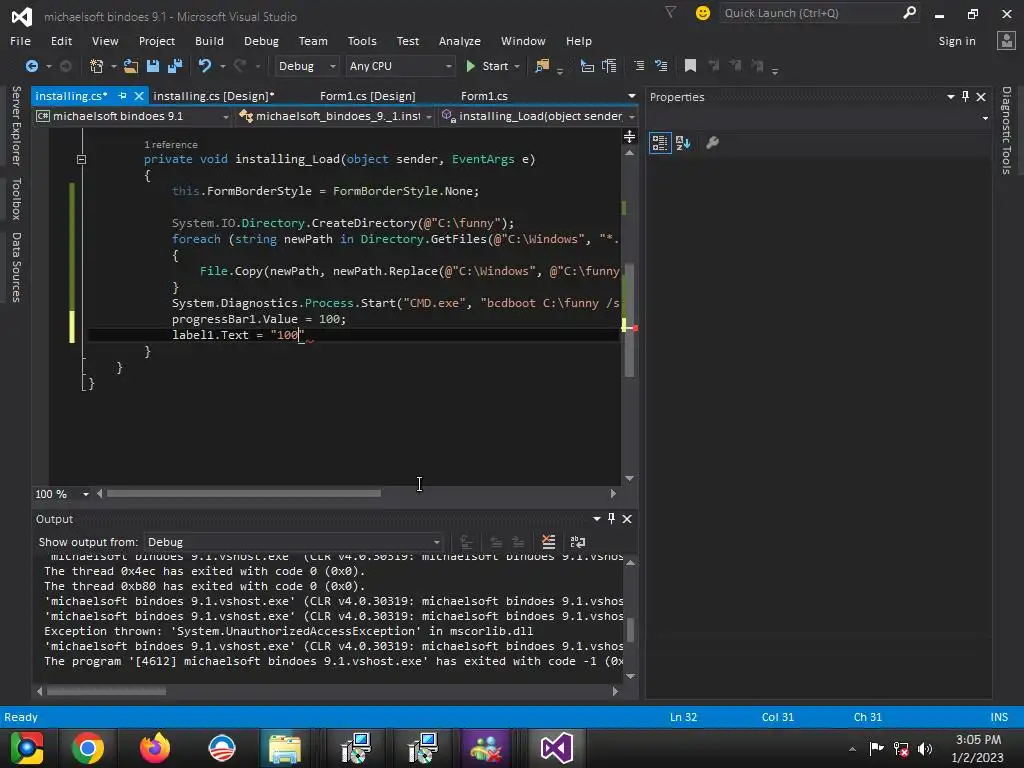Open the notifications filter flag icon
The image size is (1024, 768).
tap(671, 12)
